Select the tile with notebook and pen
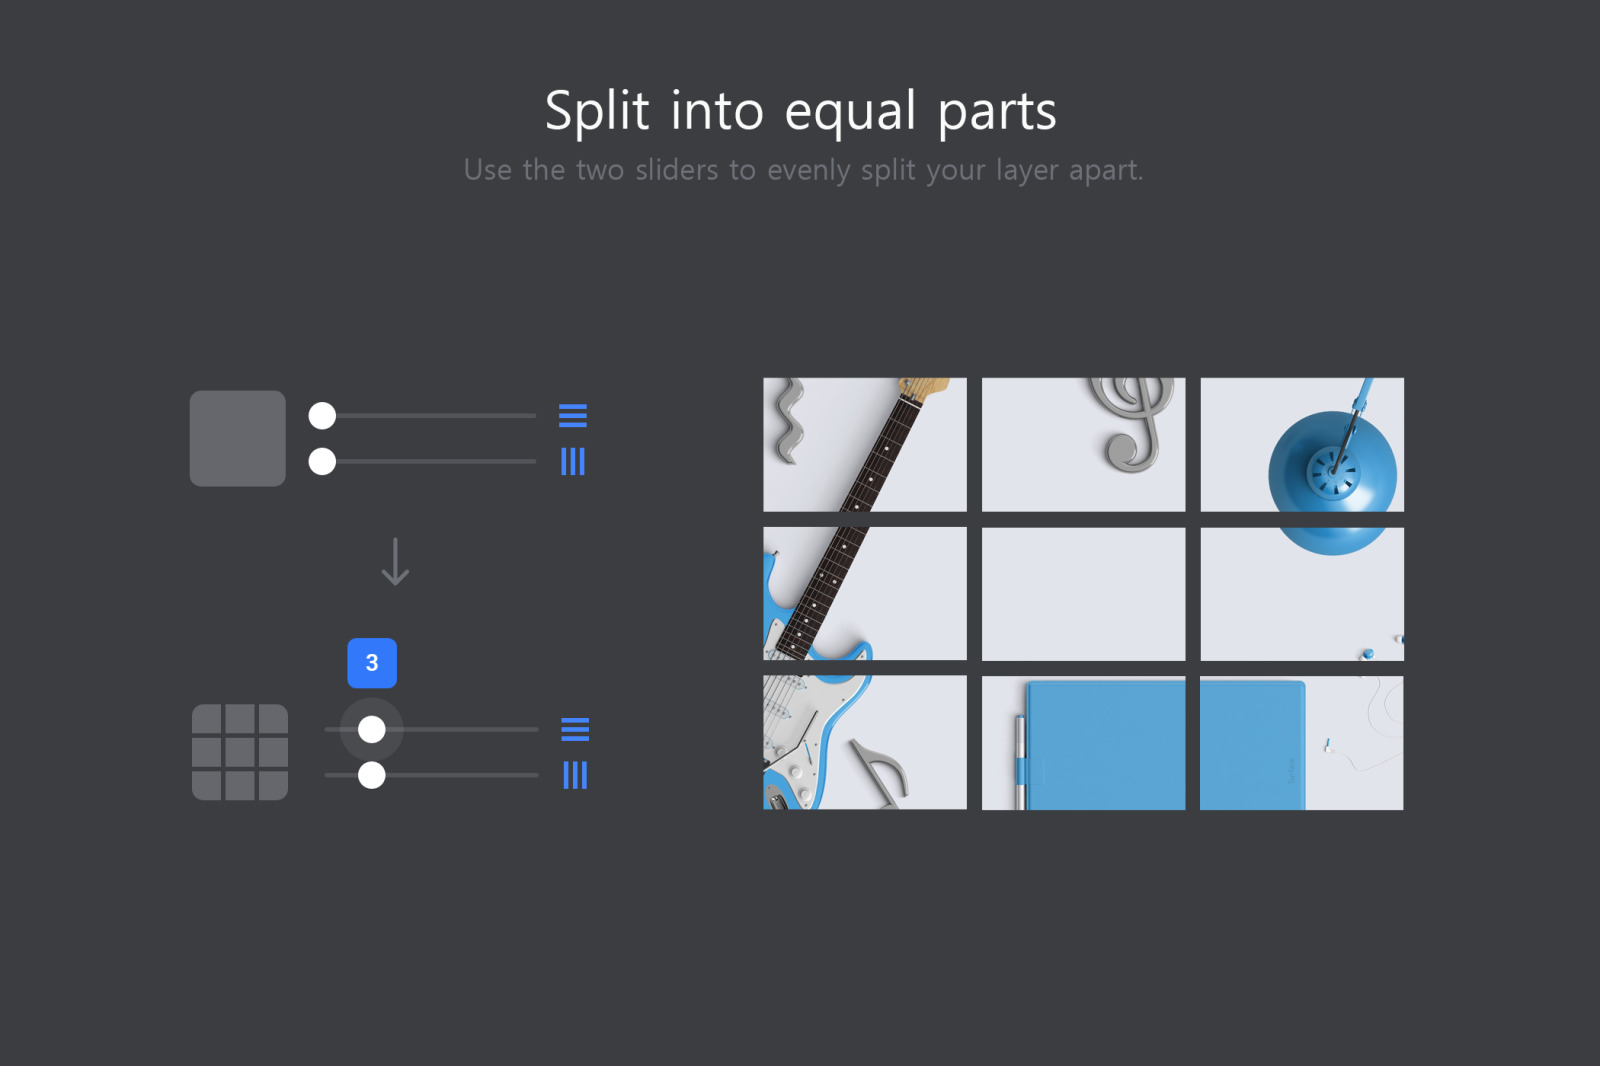The image size is (1600, 1066). click(1083, 742)
